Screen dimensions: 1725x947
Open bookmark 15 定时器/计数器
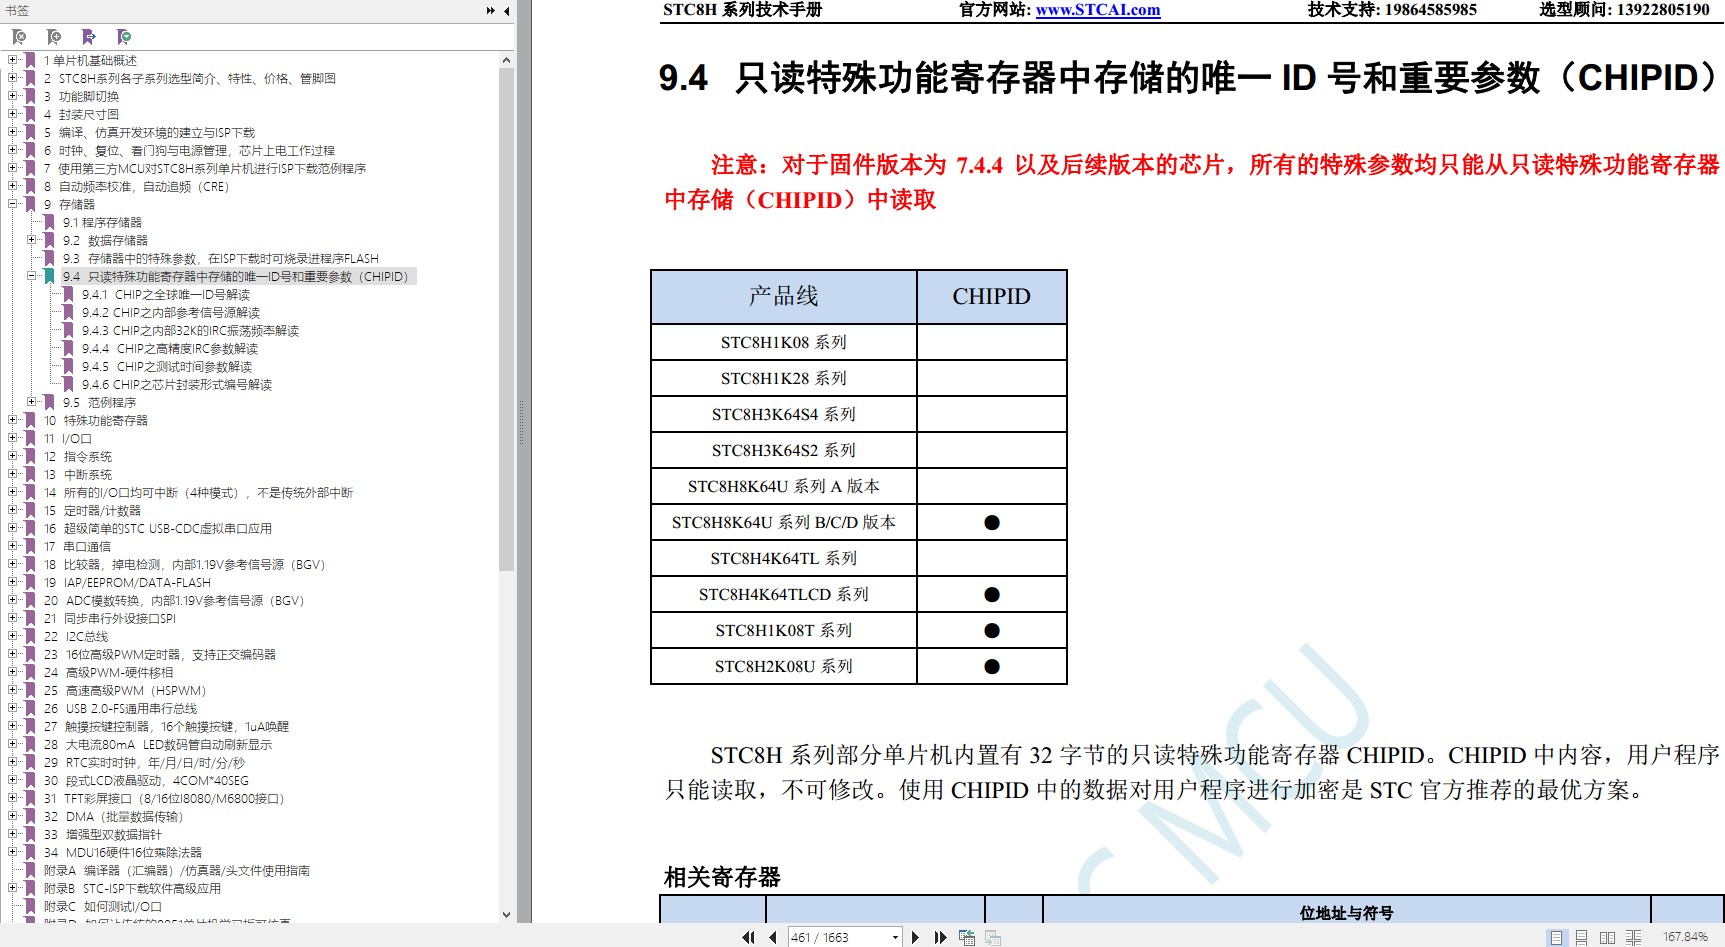click(92, 510)
